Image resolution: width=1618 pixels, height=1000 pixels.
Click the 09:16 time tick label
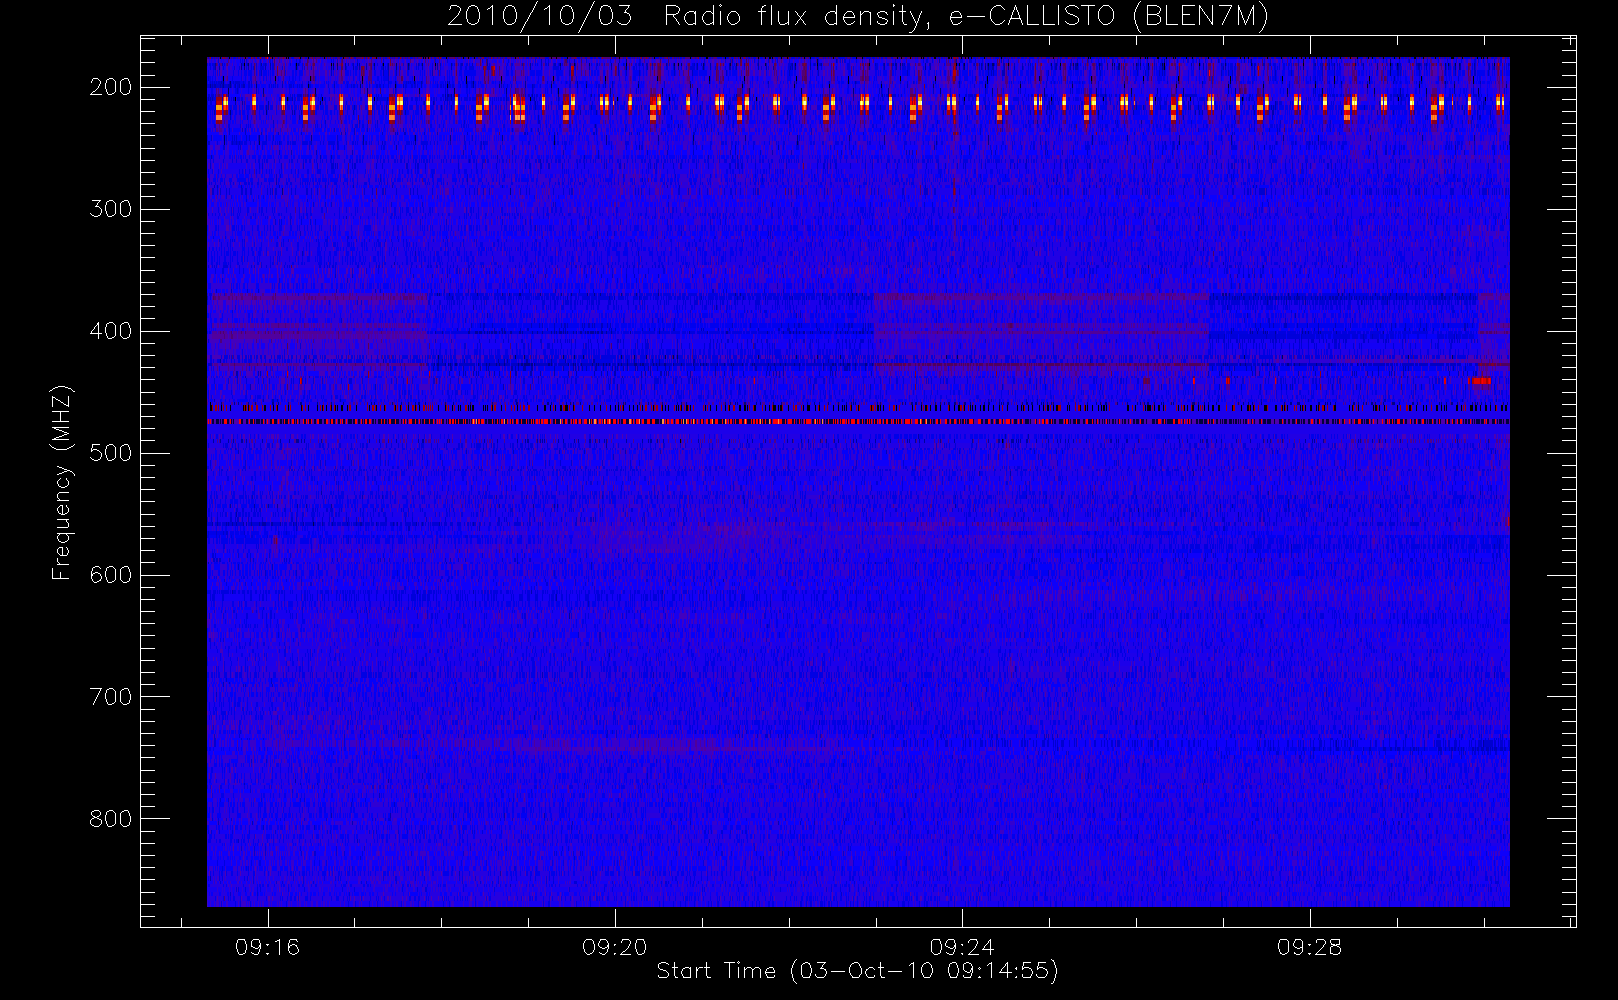pos(268,947)
